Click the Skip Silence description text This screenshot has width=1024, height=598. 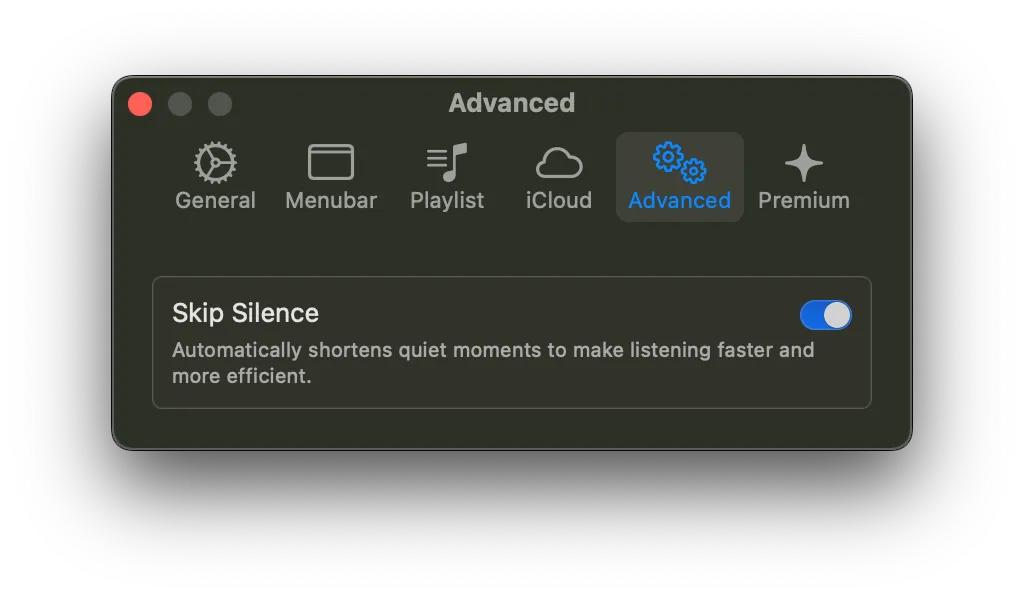tap(494, 363)
